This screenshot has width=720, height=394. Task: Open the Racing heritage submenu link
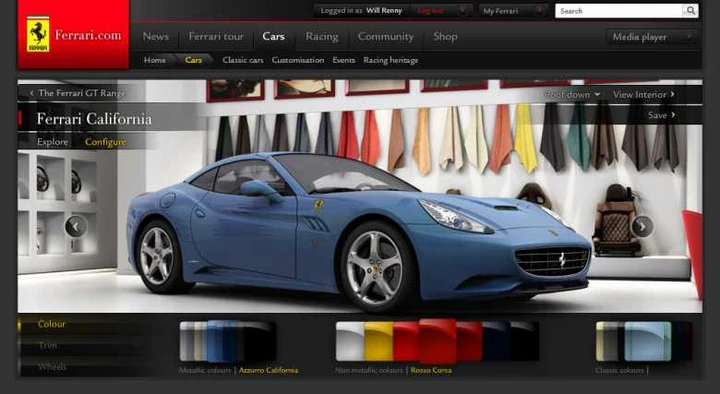click(x=391, y=60)
